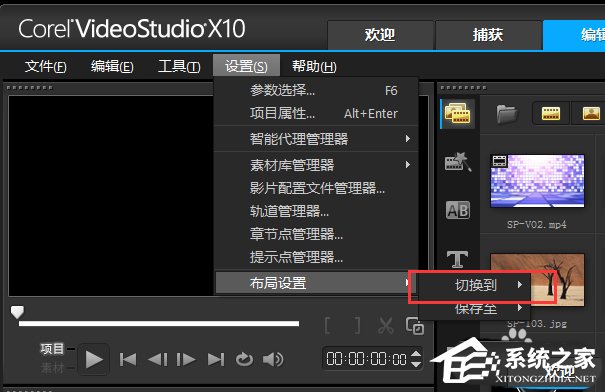Step to next frame
Viewport: 605px width, 392px height.
click(x=186, y=360)
